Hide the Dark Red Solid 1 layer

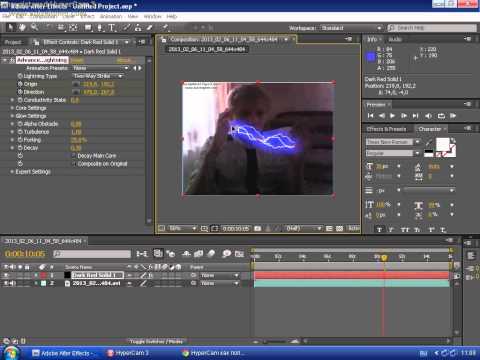click(x=6, y=275)
